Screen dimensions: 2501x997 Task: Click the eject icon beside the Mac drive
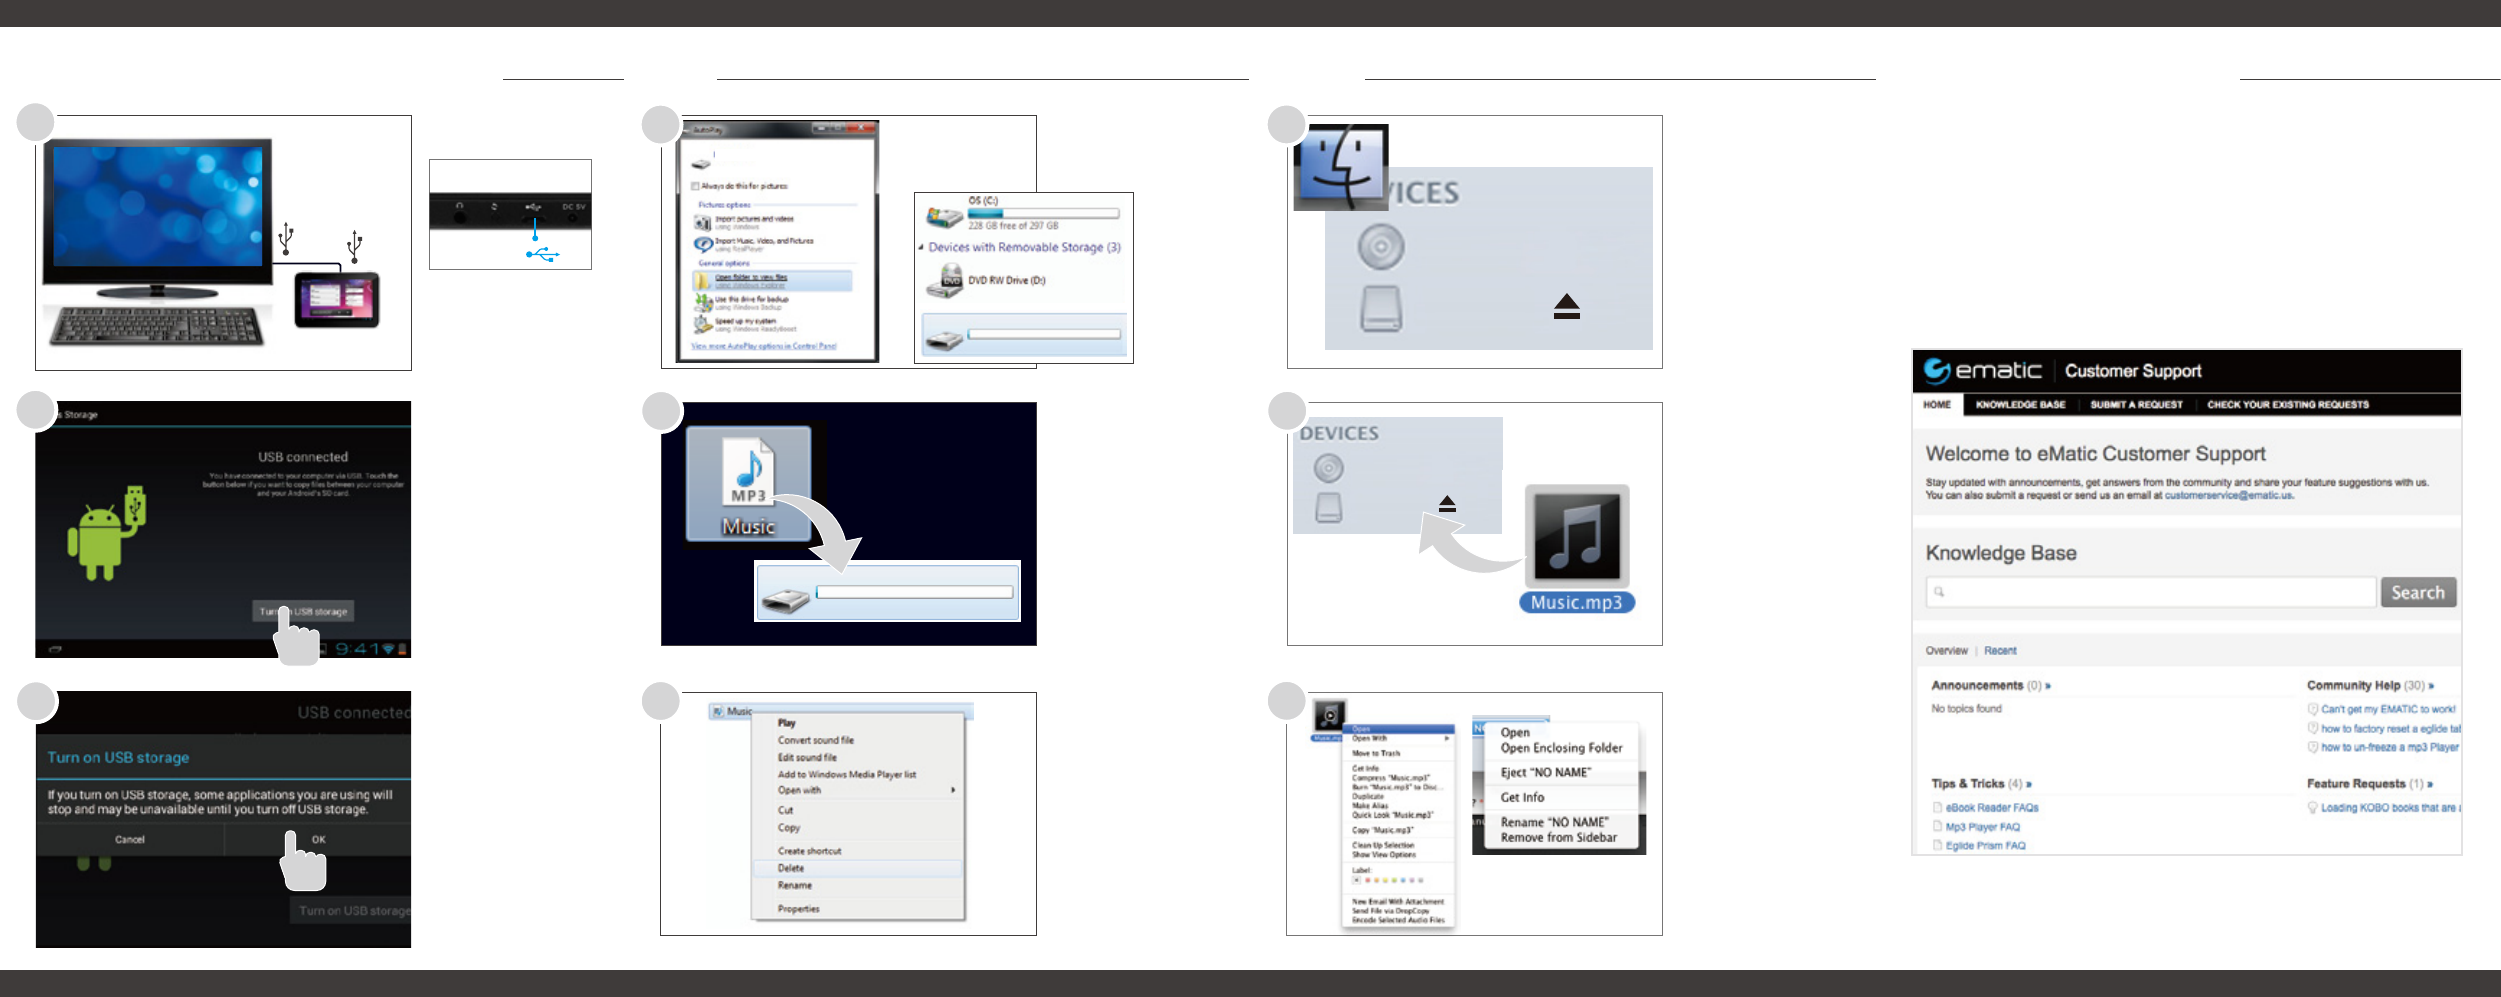[1566, 306]
